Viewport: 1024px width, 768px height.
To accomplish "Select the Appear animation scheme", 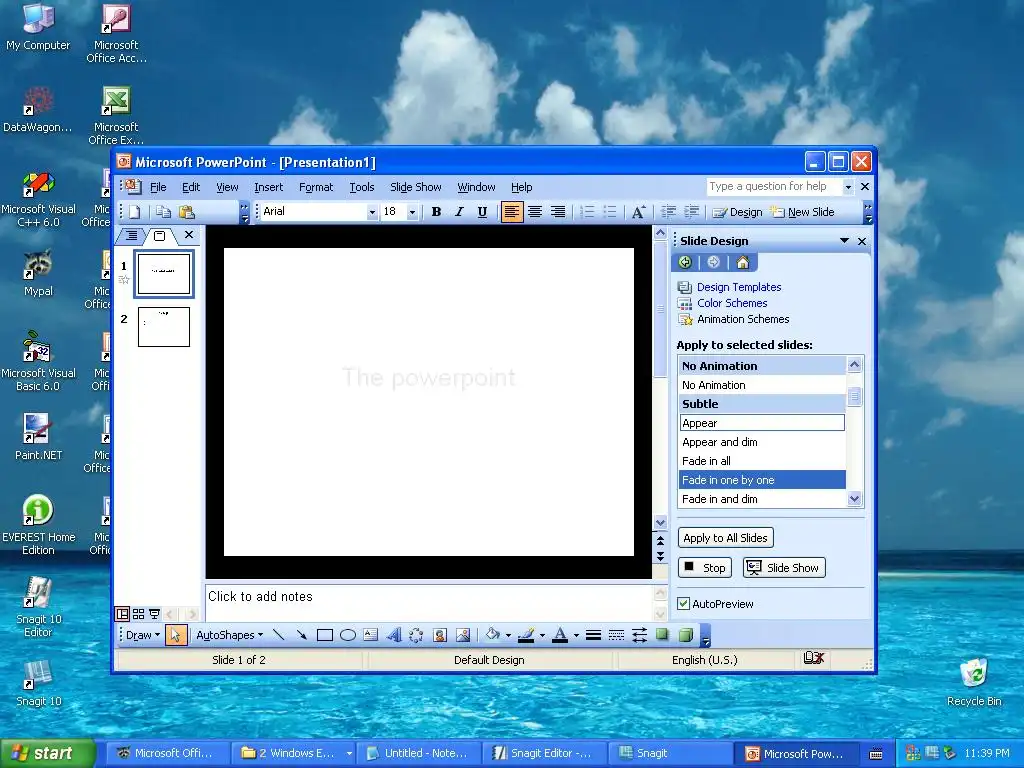I will pyautogui.click(x=762, y=423).
